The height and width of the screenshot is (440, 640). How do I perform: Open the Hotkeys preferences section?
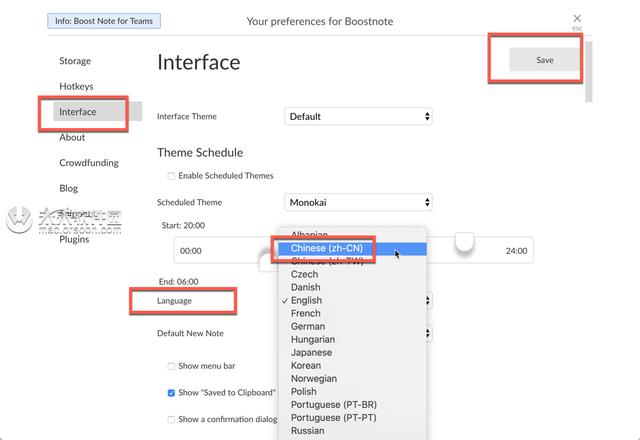pos(76,86)
